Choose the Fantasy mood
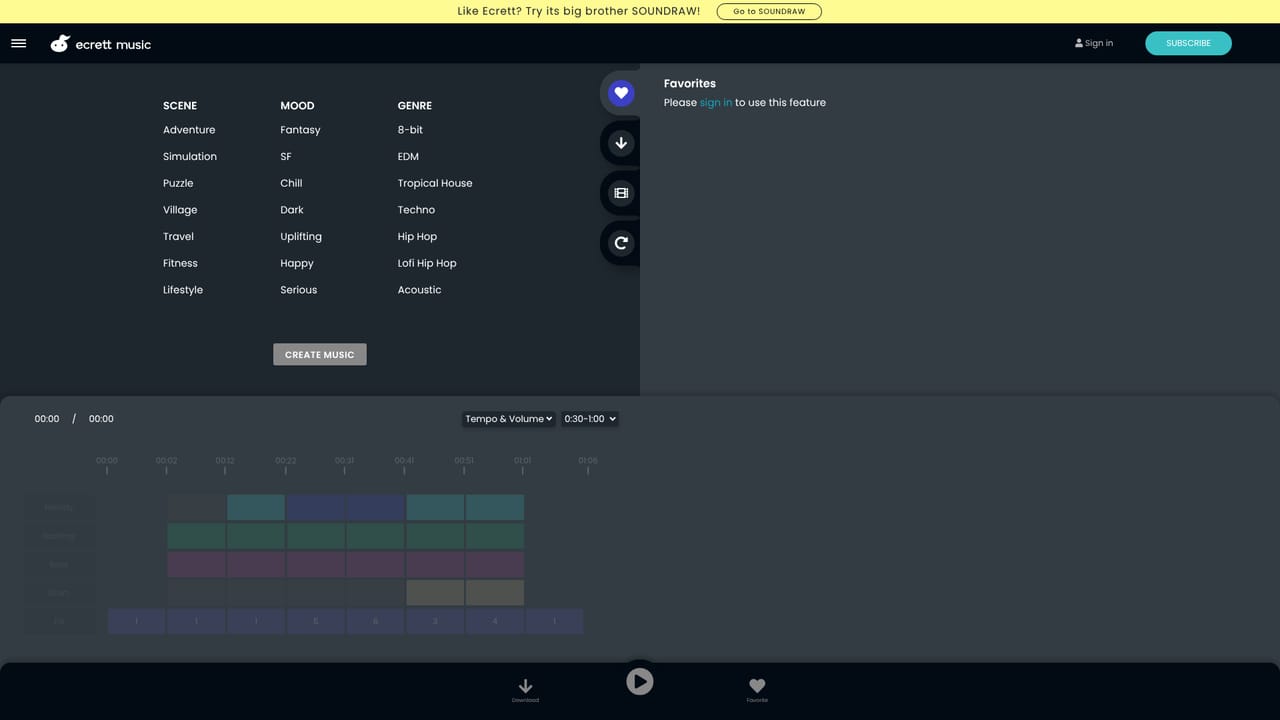 click(x=300, y=130)
